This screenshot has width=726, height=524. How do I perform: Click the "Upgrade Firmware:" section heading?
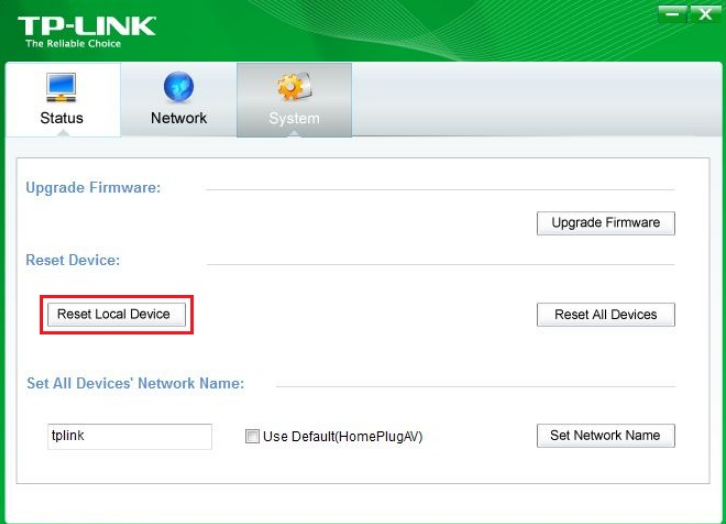[x=93, y=187]
